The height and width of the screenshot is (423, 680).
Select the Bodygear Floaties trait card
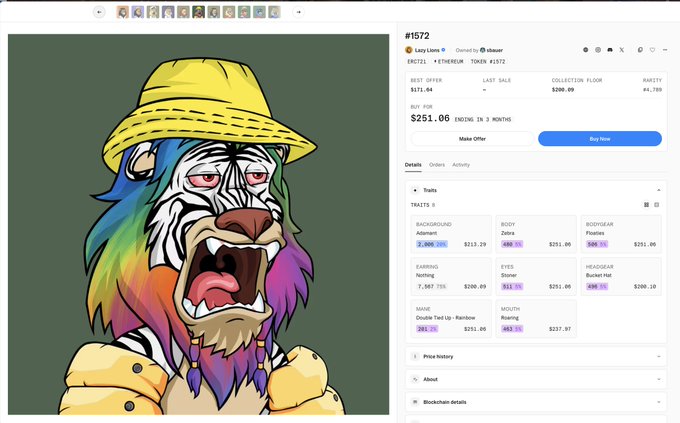point(621,234)
